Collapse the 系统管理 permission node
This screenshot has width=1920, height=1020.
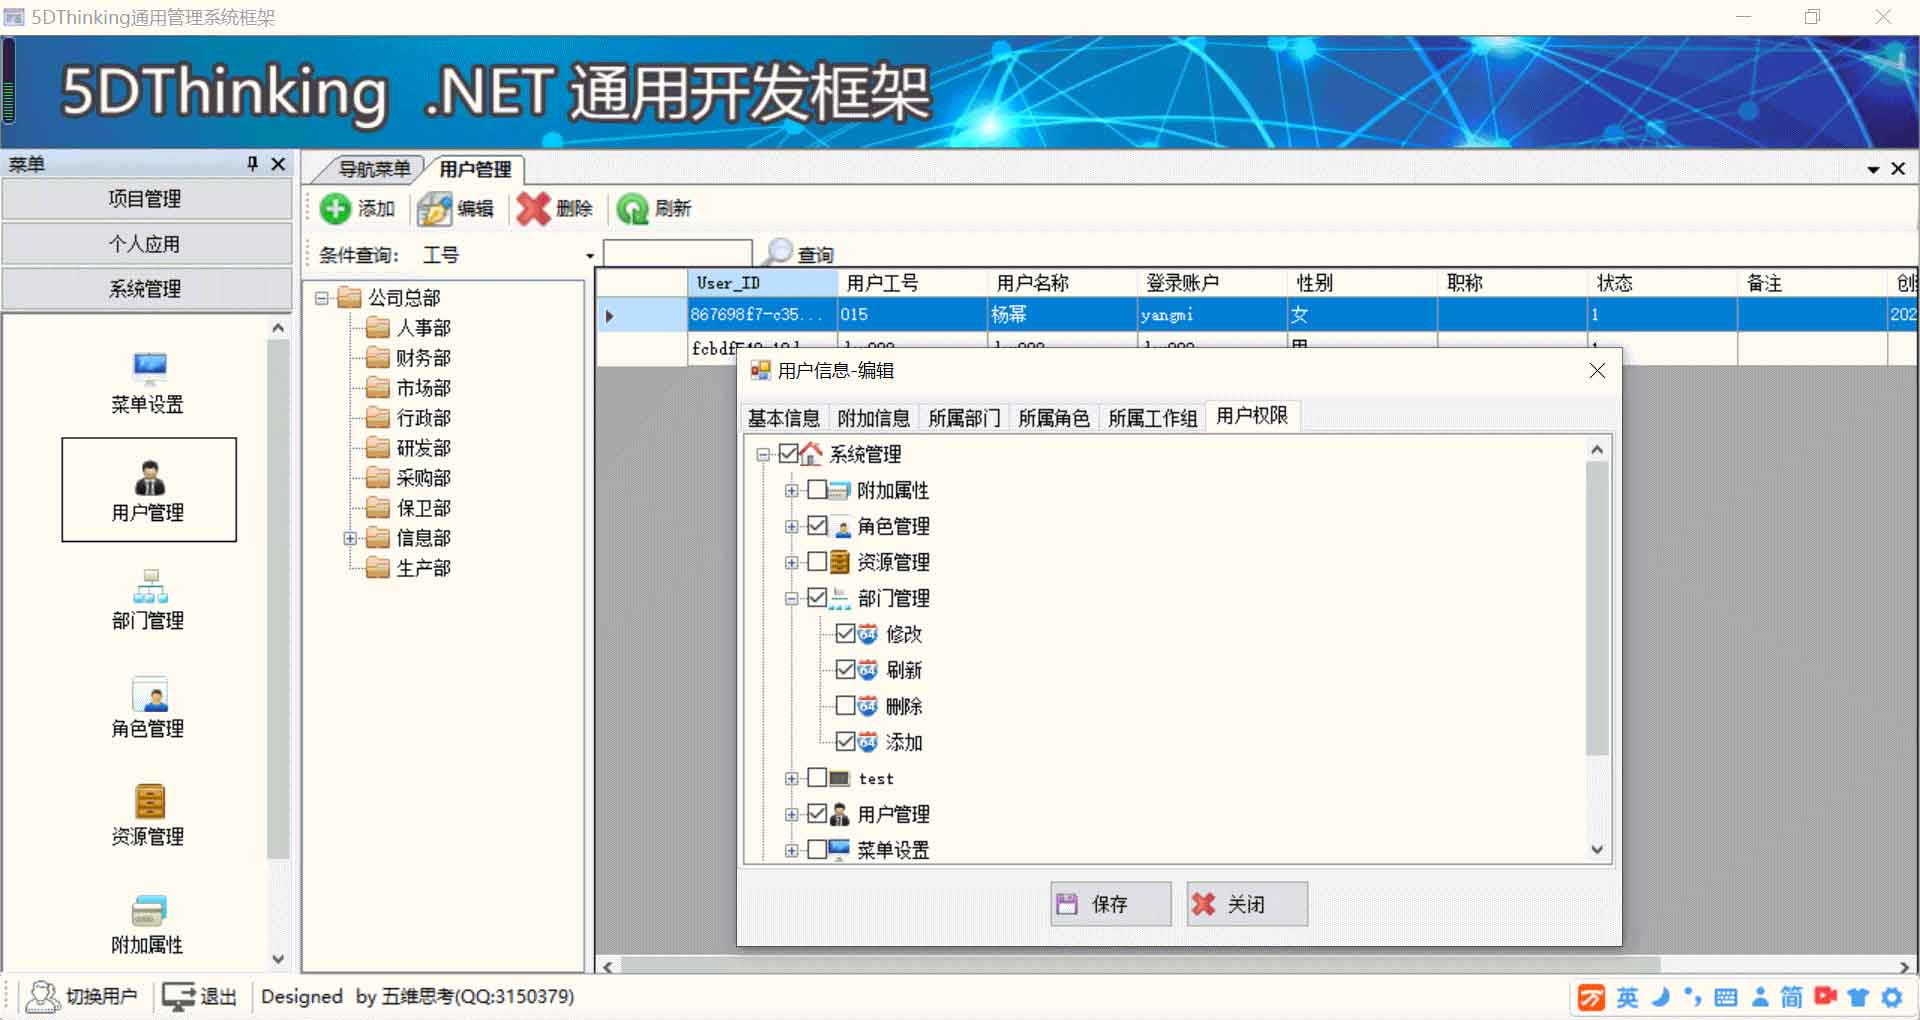tap(763, 455)
